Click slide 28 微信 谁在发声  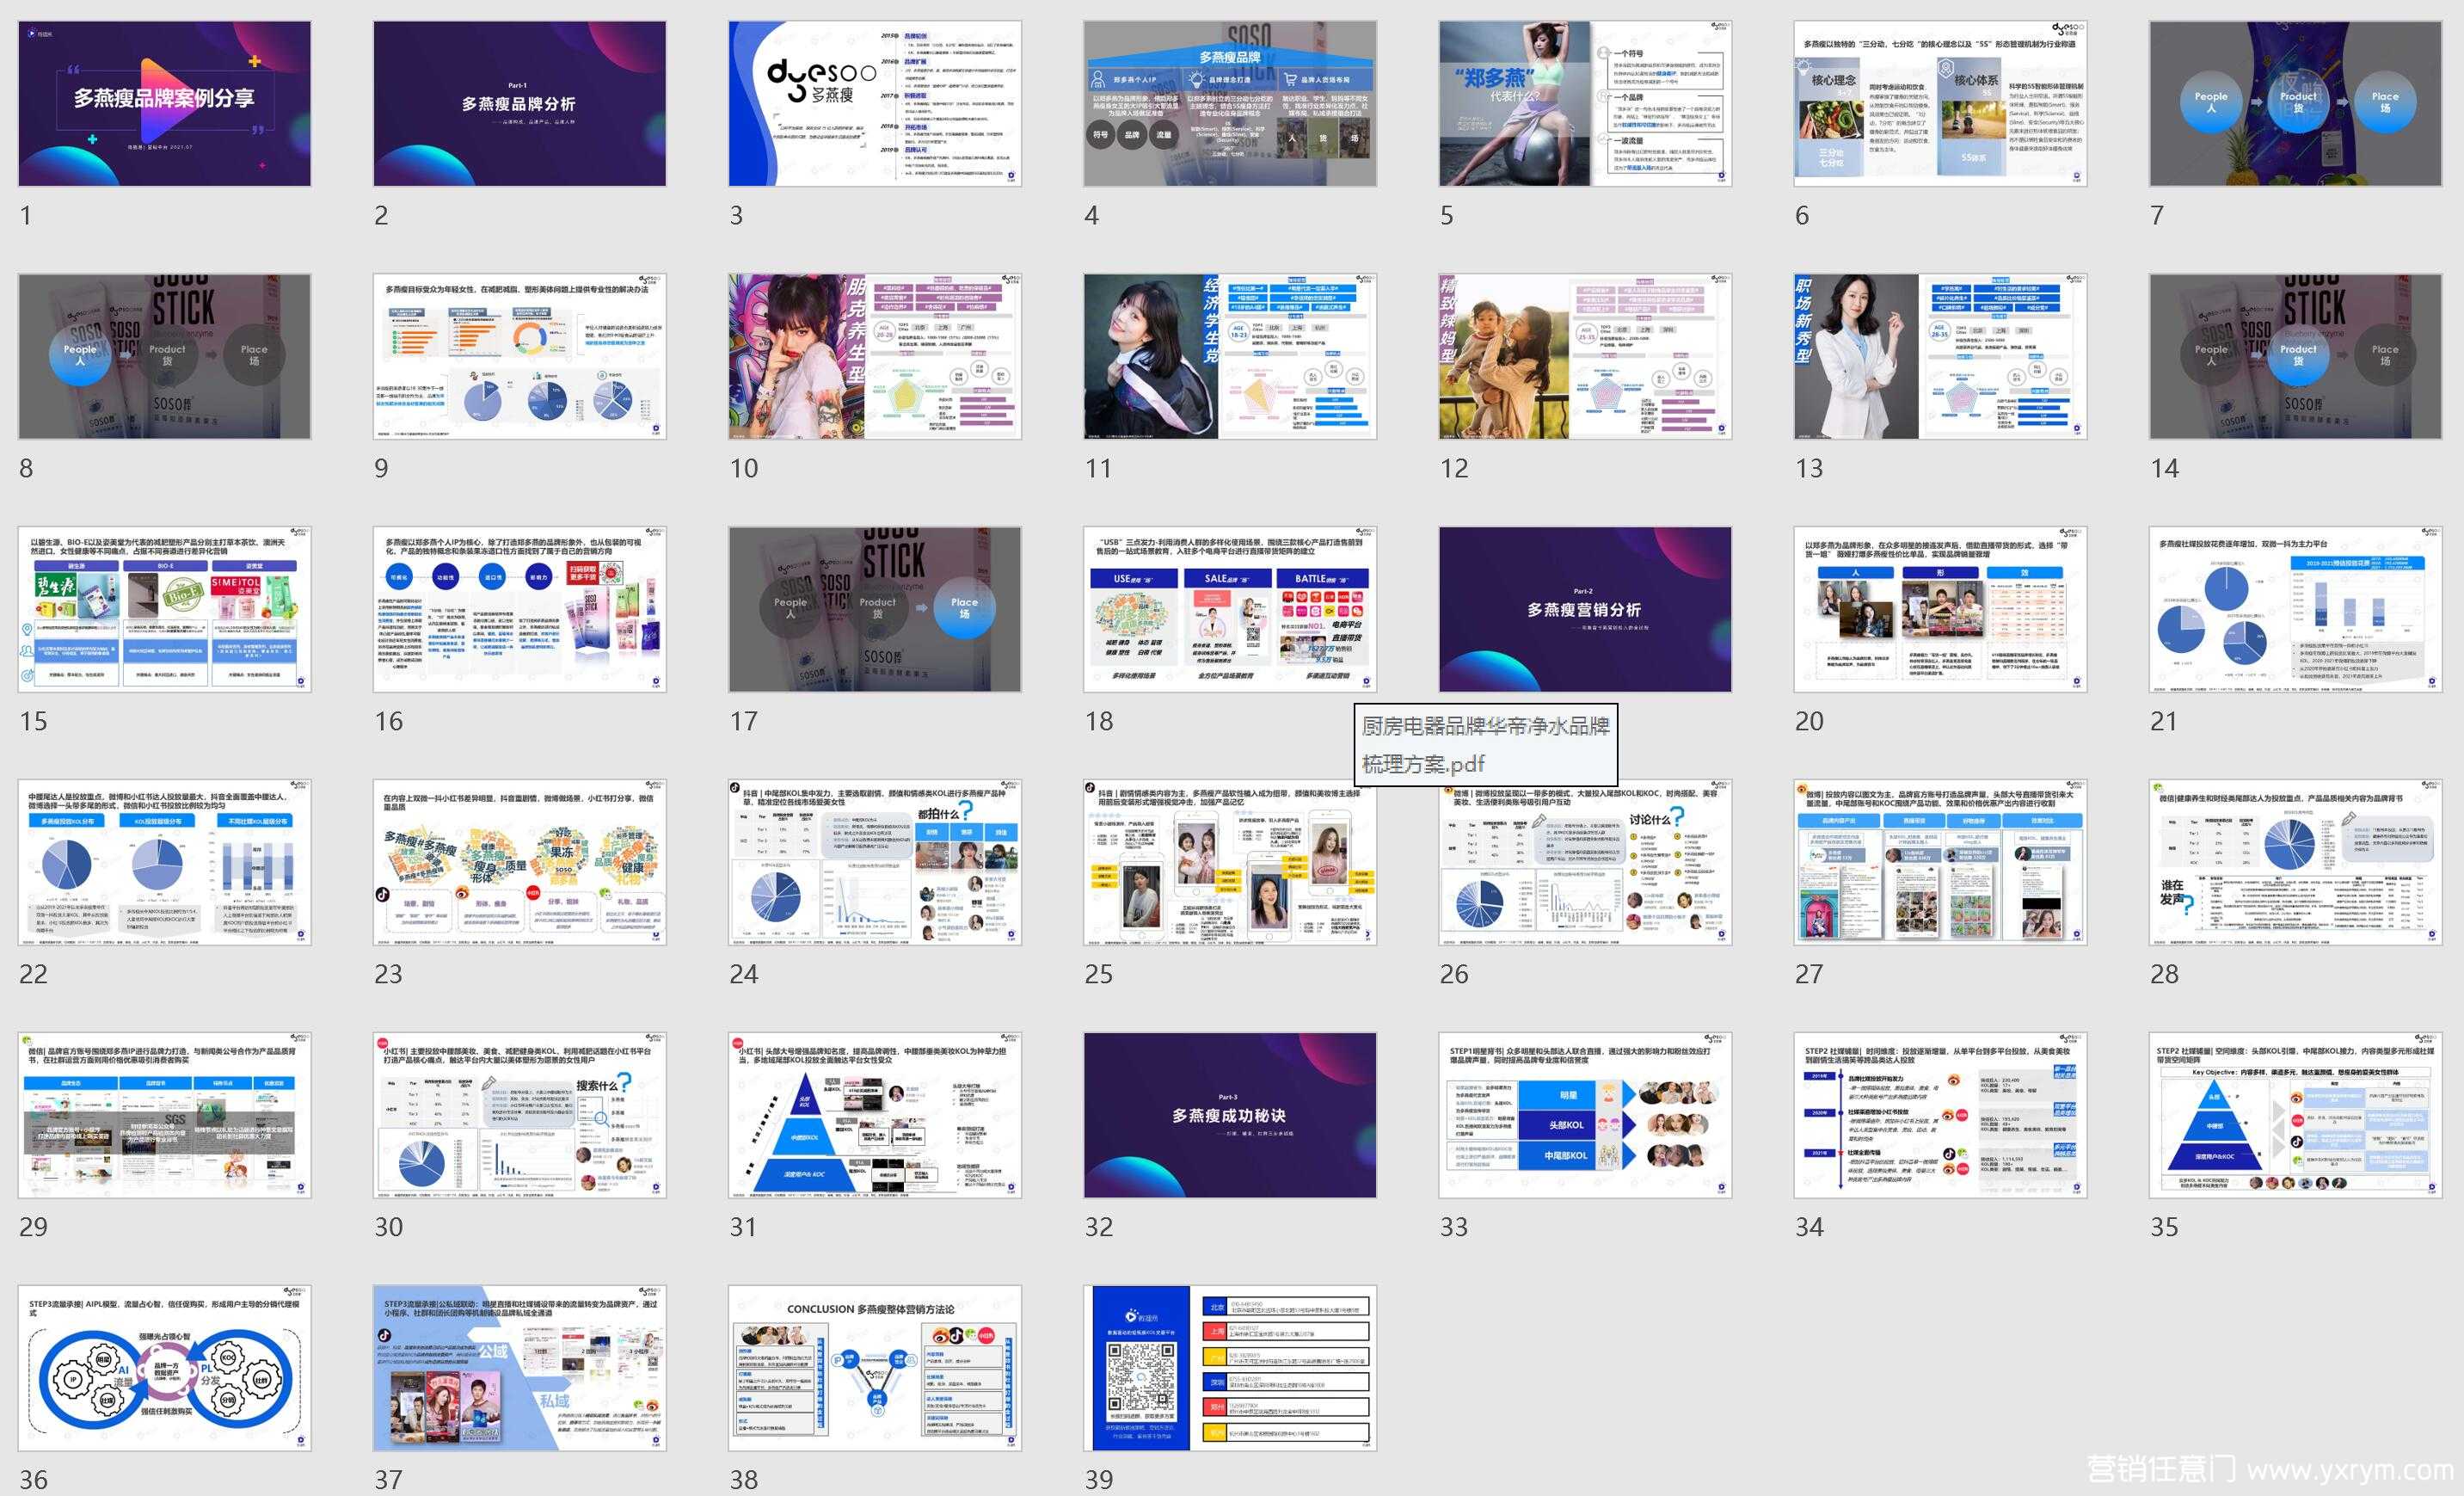tap(2296, 863)
